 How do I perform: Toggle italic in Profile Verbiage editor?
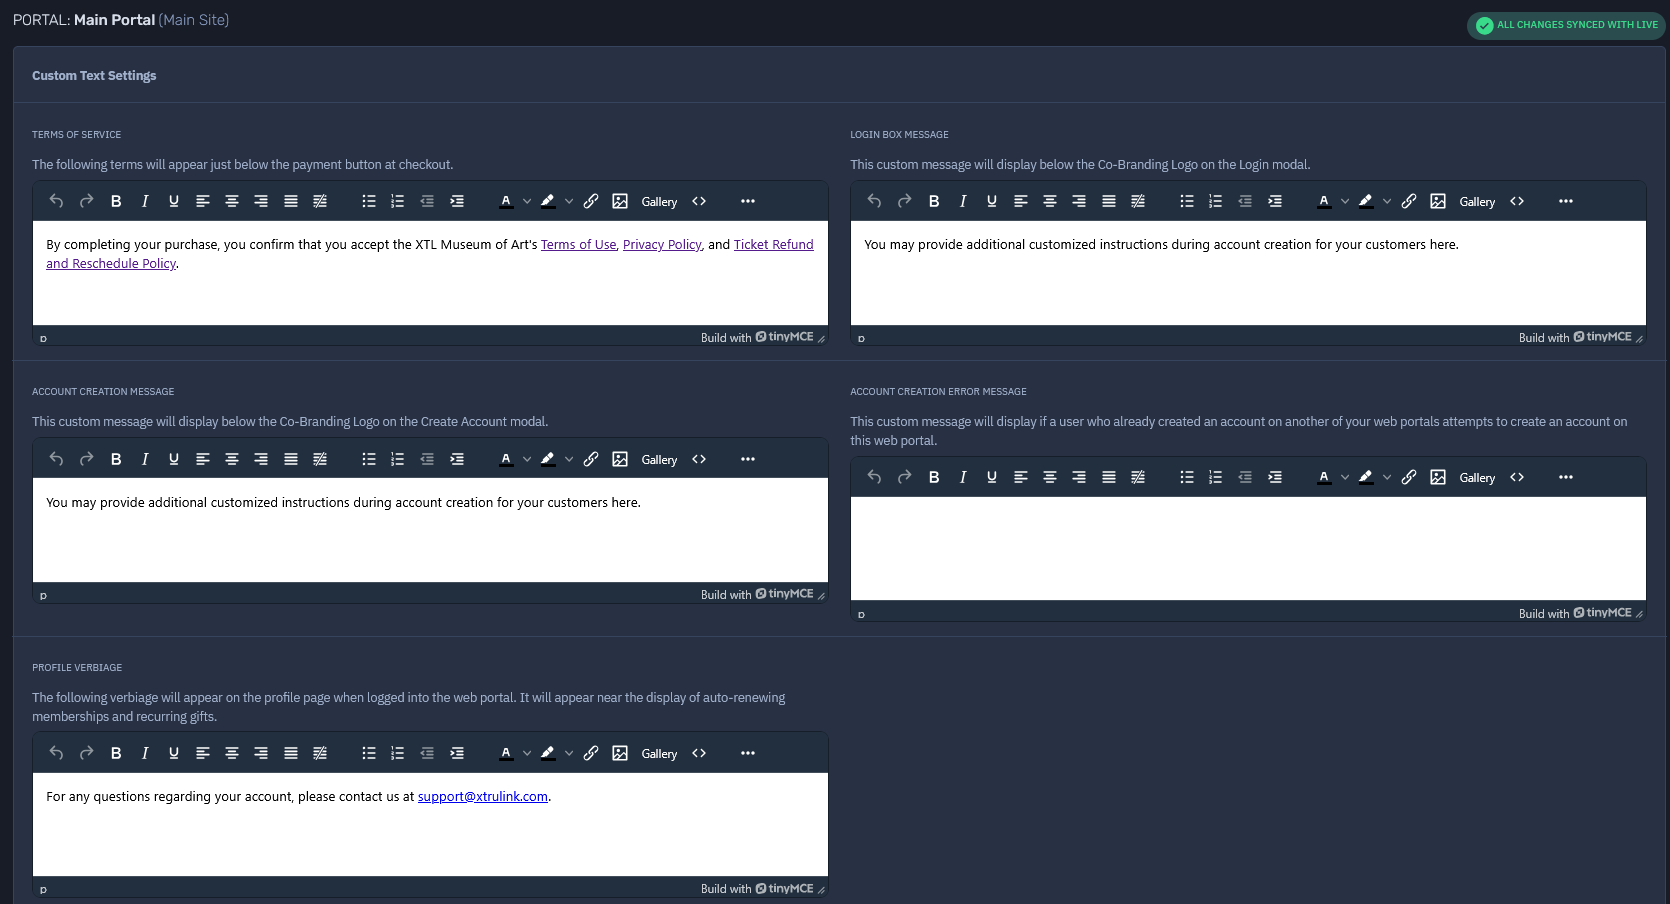pos(145,753)
